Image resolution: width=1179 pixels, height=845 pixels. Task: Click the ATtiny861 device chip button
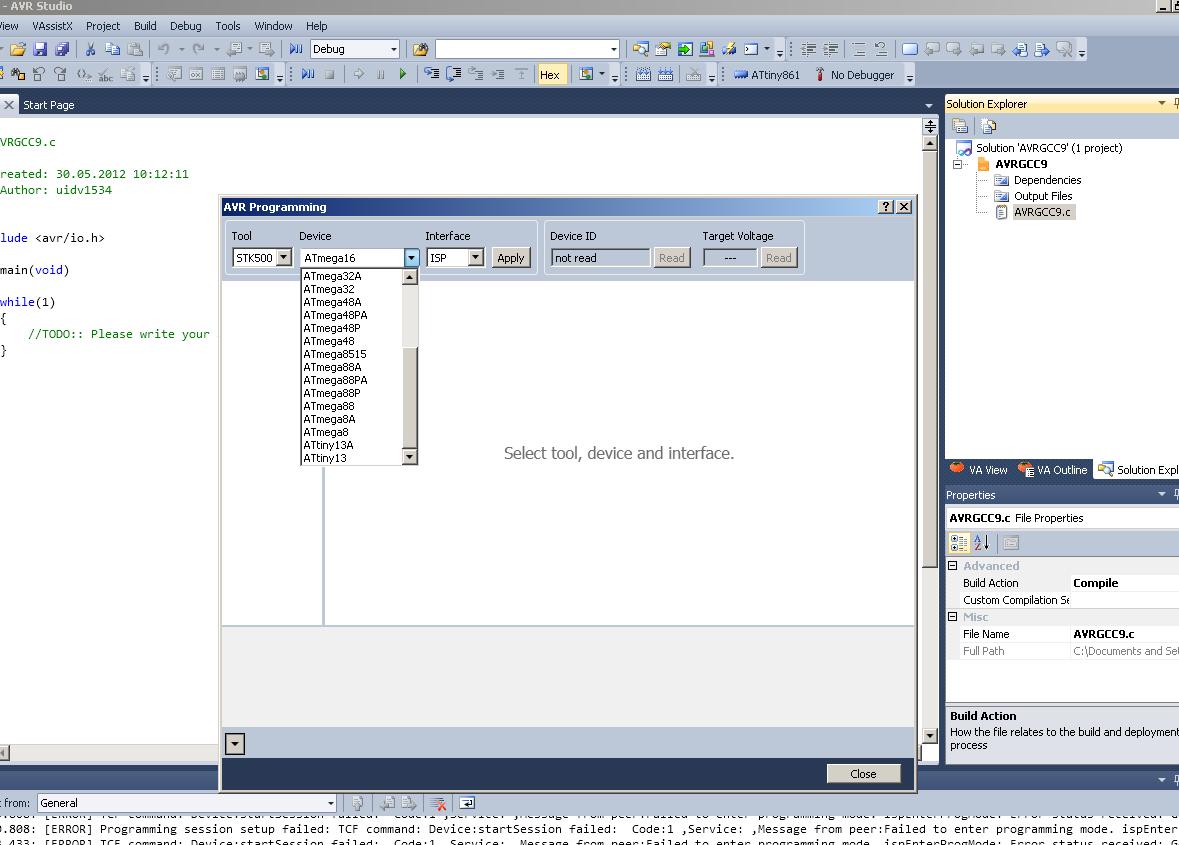click(767, 74)
